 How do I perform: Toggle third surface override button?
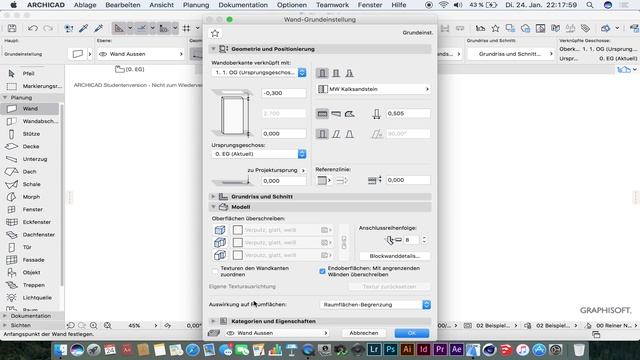pyautogui.click(x=220, y=256)
